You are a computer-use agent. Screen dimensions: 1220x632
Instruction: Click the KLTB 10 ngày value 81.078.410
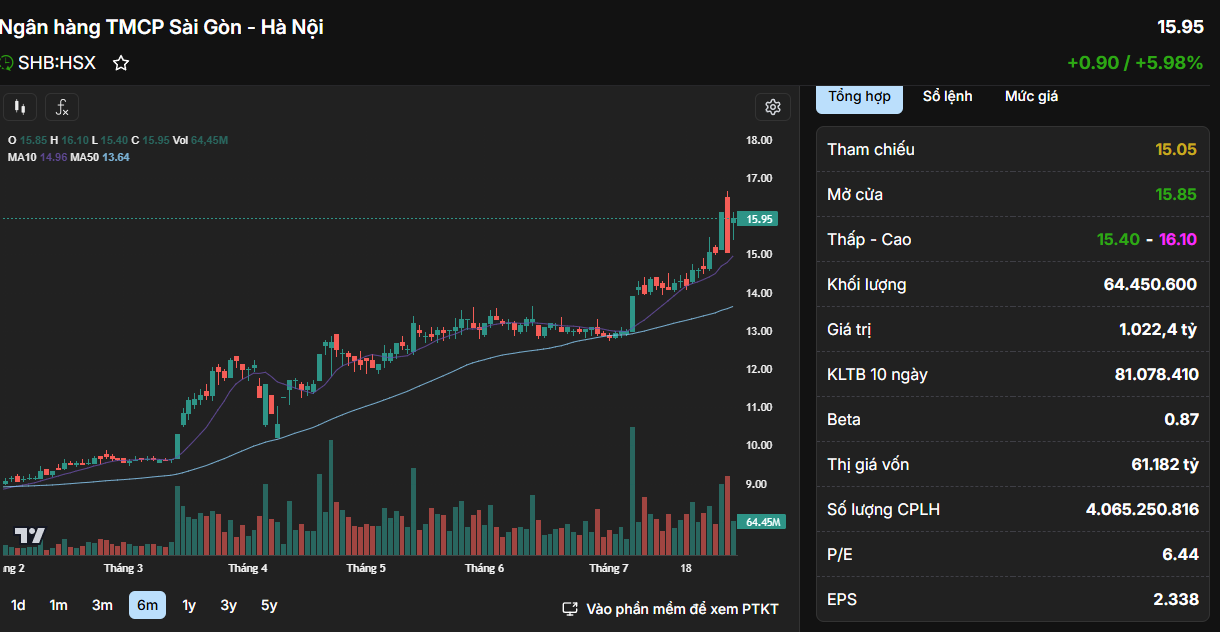[x=1156, y=375]
